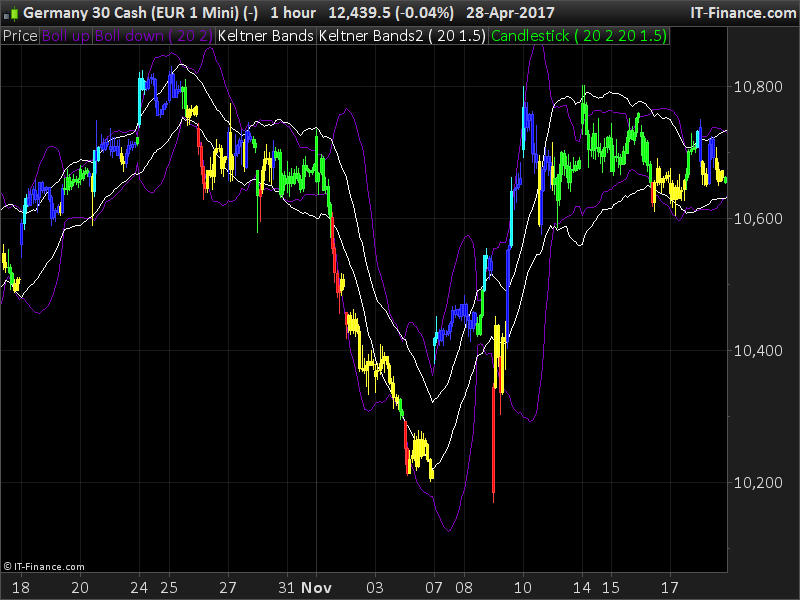Click the 10,200 price axis label
The width and height of the screenshot is (800, 600).
758,482
